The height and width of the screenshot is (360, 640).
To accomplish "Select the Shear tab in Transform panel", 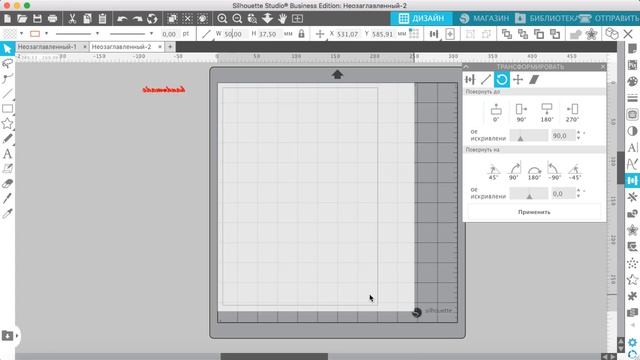I will click(x=534, y=80).
